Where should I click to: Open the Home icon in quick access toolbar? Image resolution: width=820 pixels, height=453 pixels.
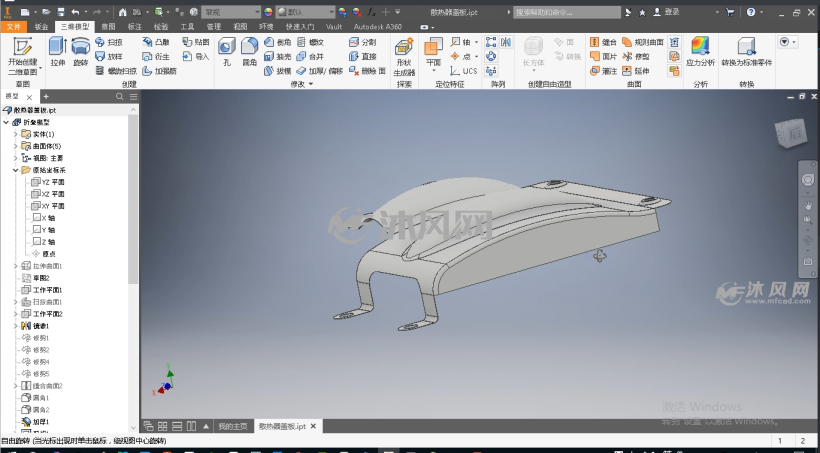click(122, 12)
